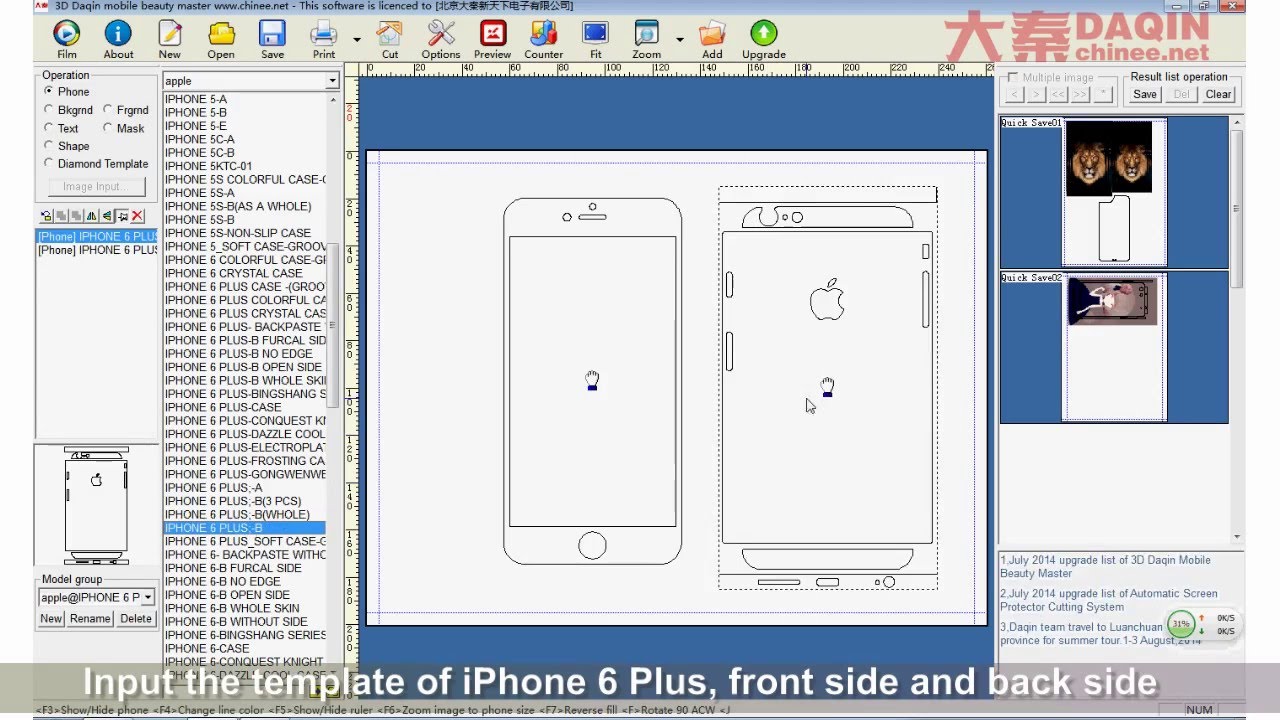Viewport: 1280px width, 720px height.
Task: Click the phone preview thumbnail at lower left
Action: (96, 504)
